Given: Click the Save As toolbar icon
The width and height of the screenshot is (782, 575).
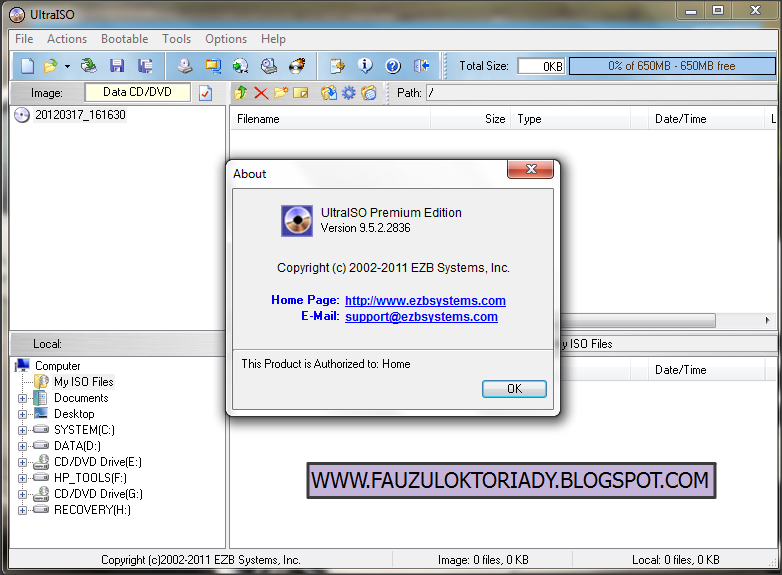Looking at the screenshot, I should (145, 66).
